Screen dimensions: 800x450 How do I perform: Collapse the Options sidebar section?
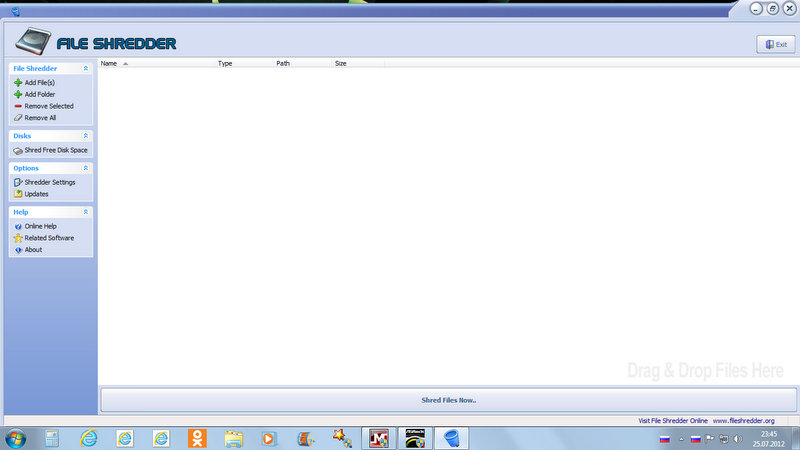coord(86,168)
